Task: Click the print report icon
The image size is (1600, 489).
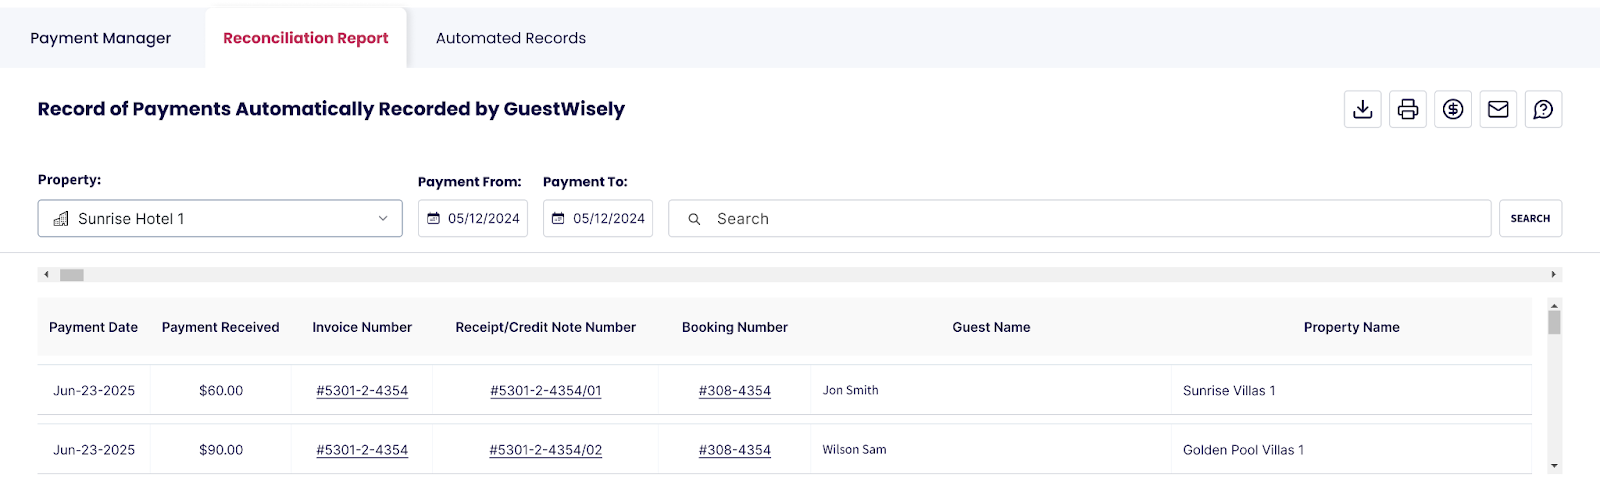Action: click(x=1407, y=109)
